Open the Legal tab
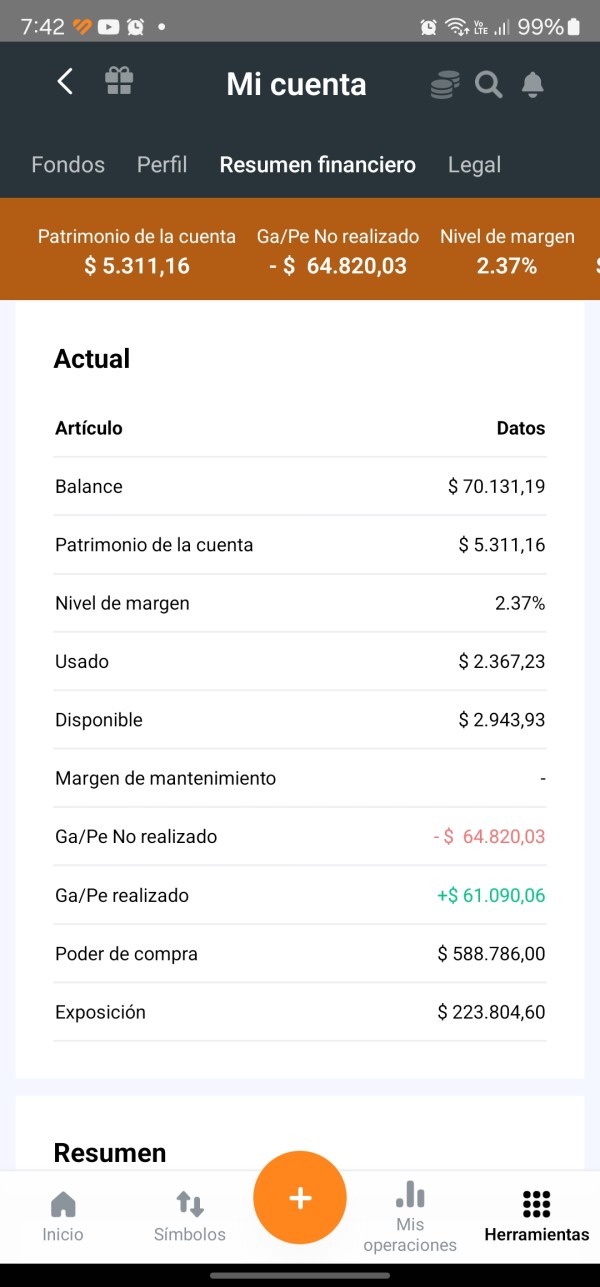 474,165
